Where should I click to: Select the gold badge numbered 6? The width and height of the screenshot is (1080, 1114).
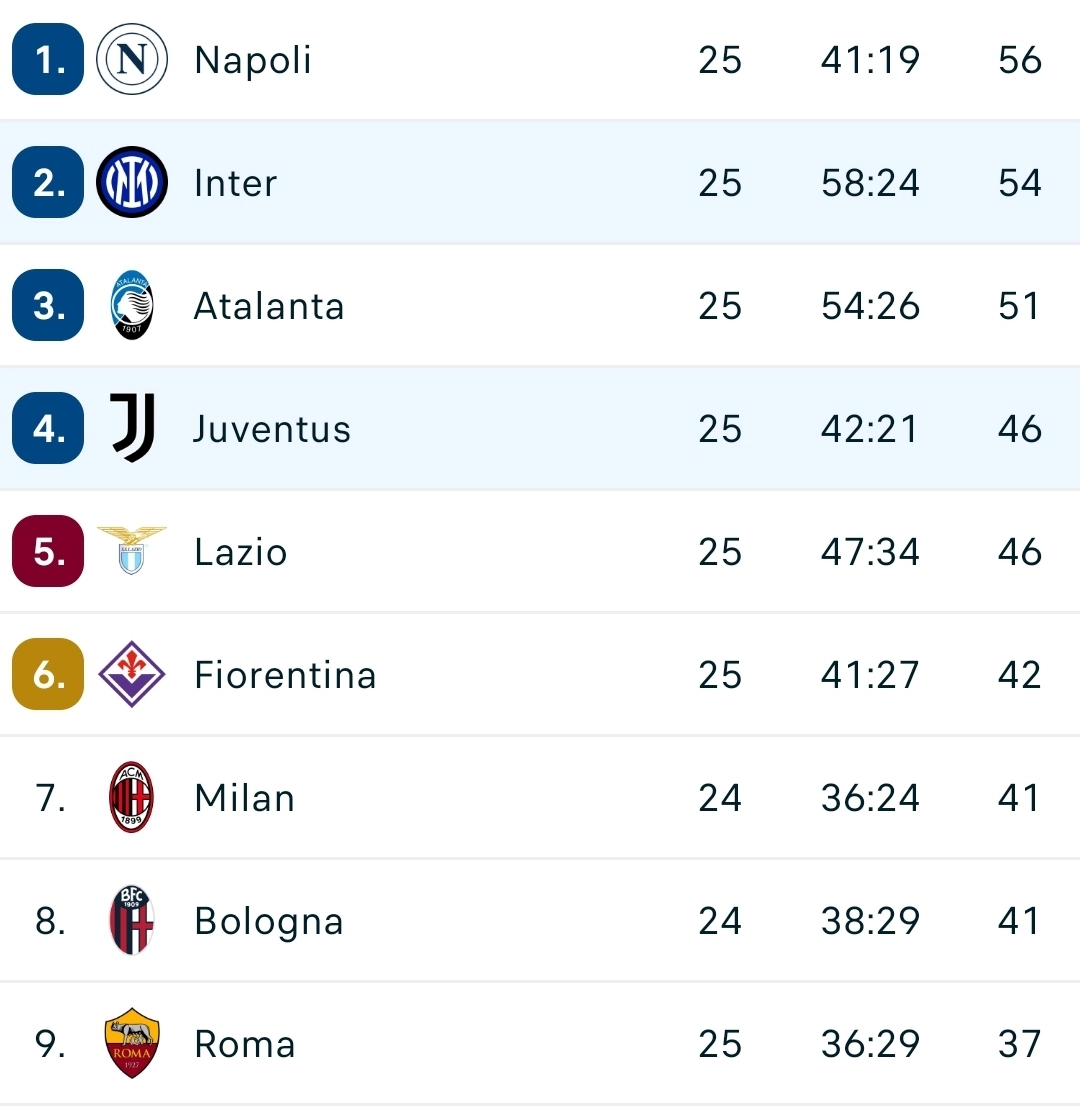47,674
